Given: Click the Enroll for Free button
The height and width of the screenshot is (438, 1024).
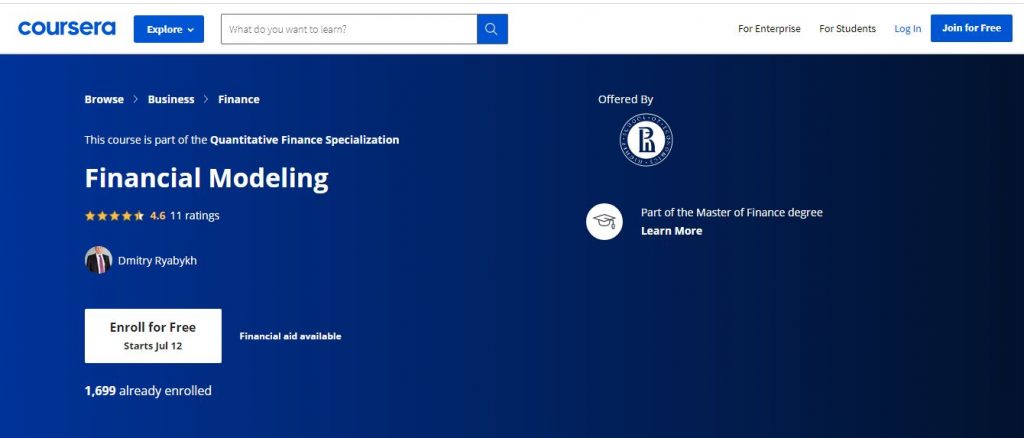Looking at the screenshot, I should 153,335.
